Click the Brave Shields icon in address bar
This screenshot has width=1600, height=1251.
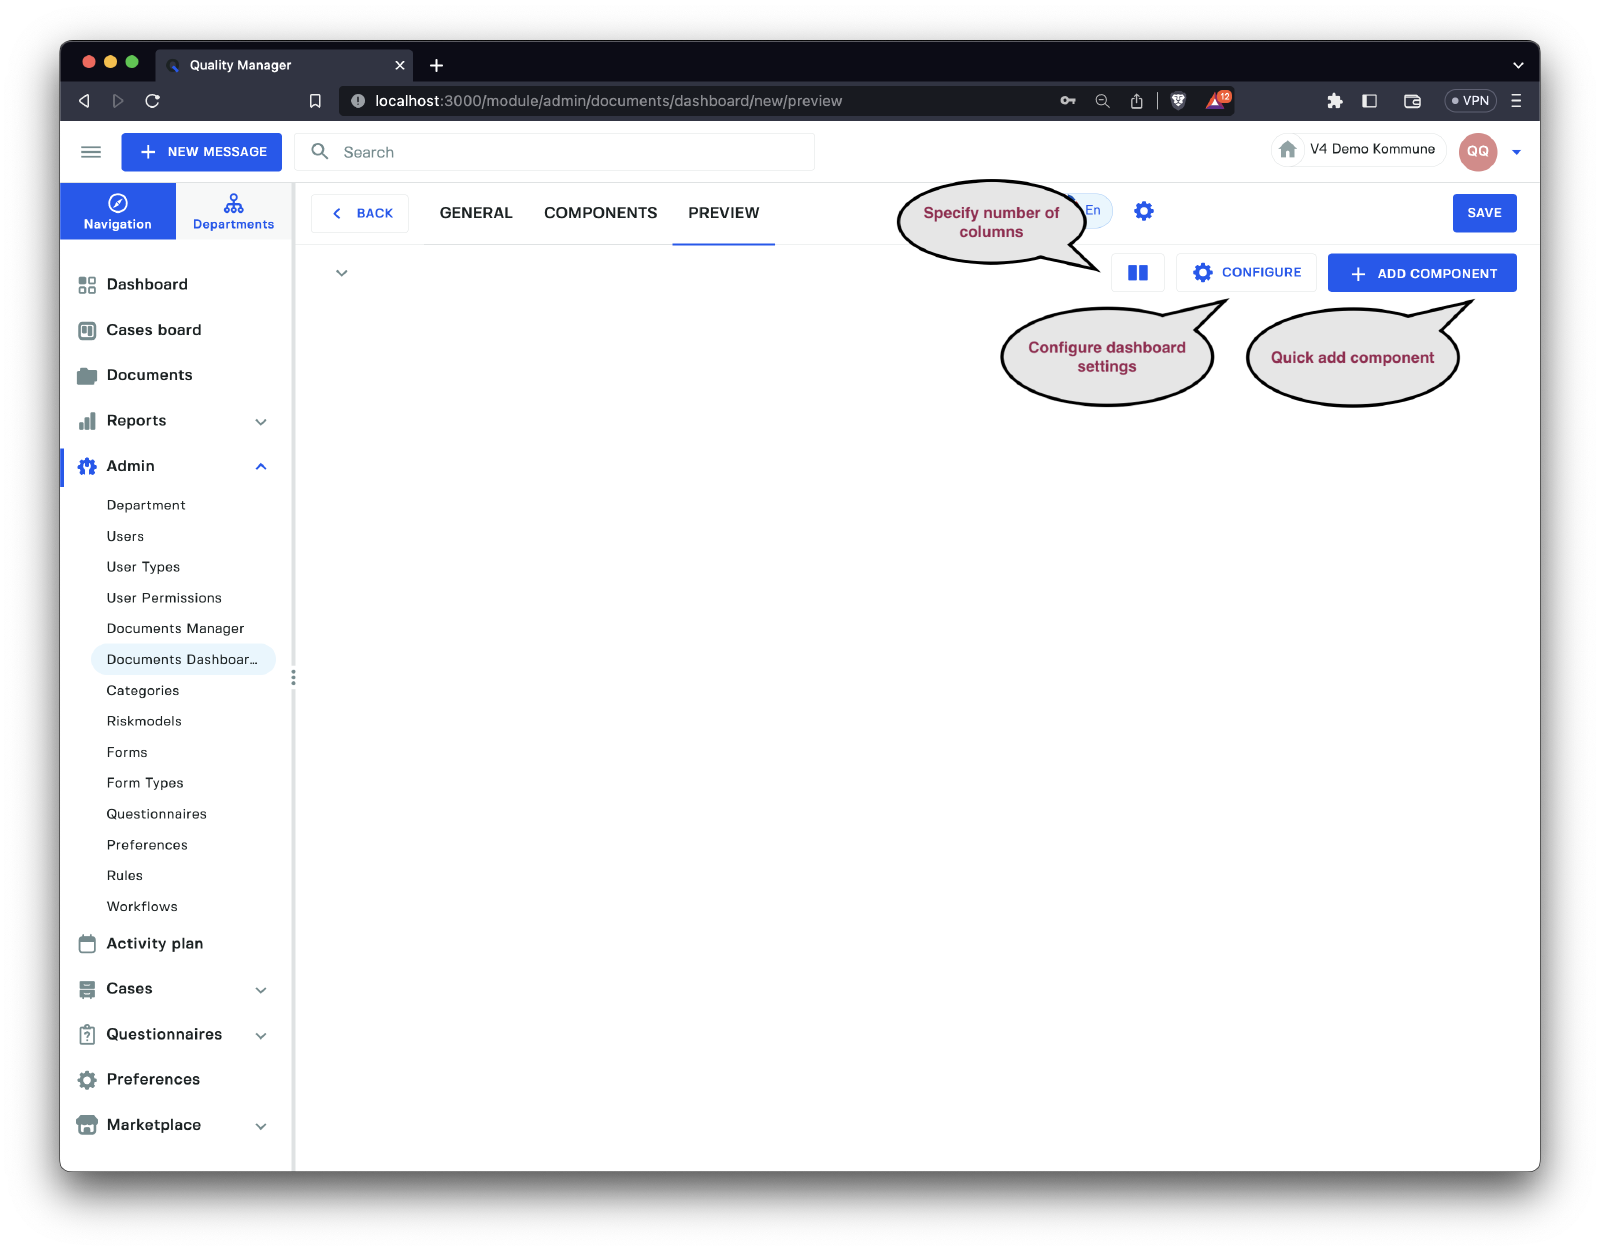[1178, 100]
